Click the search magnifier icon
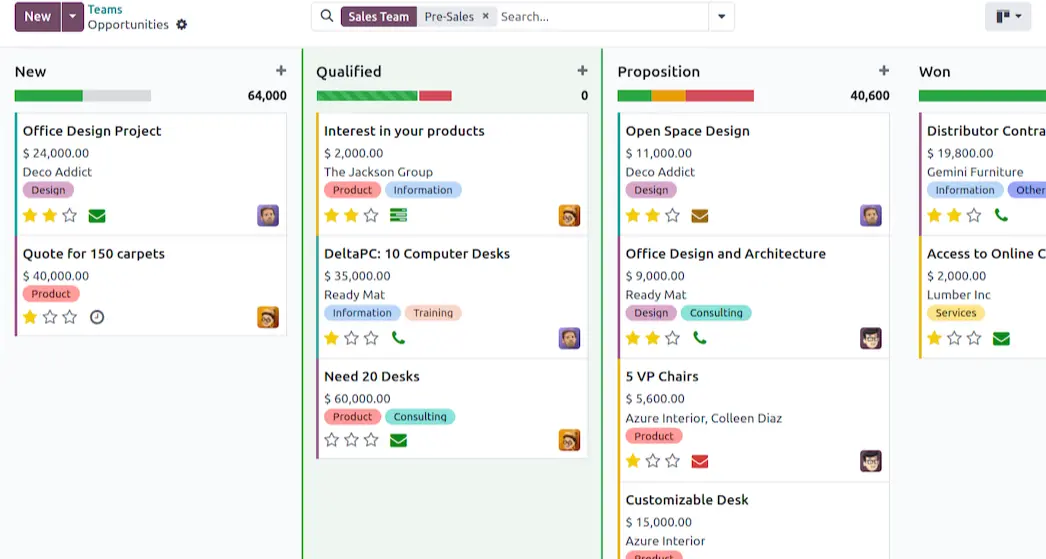Viewport: 1046px width, 559px height. 327,16
